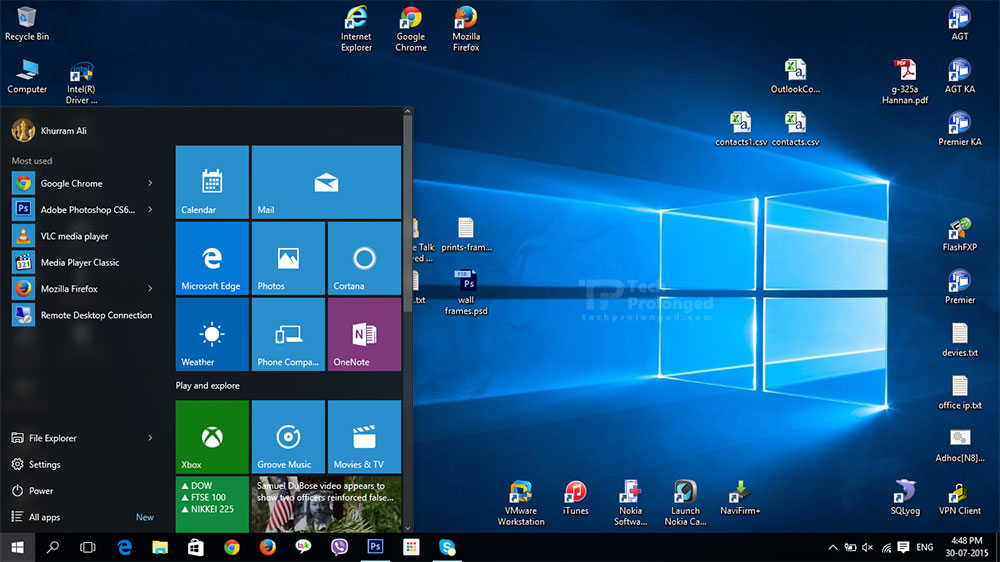Screen dimensions: 1000x562
Task: Open the Photos tile
Action: (x=288, y=258)
